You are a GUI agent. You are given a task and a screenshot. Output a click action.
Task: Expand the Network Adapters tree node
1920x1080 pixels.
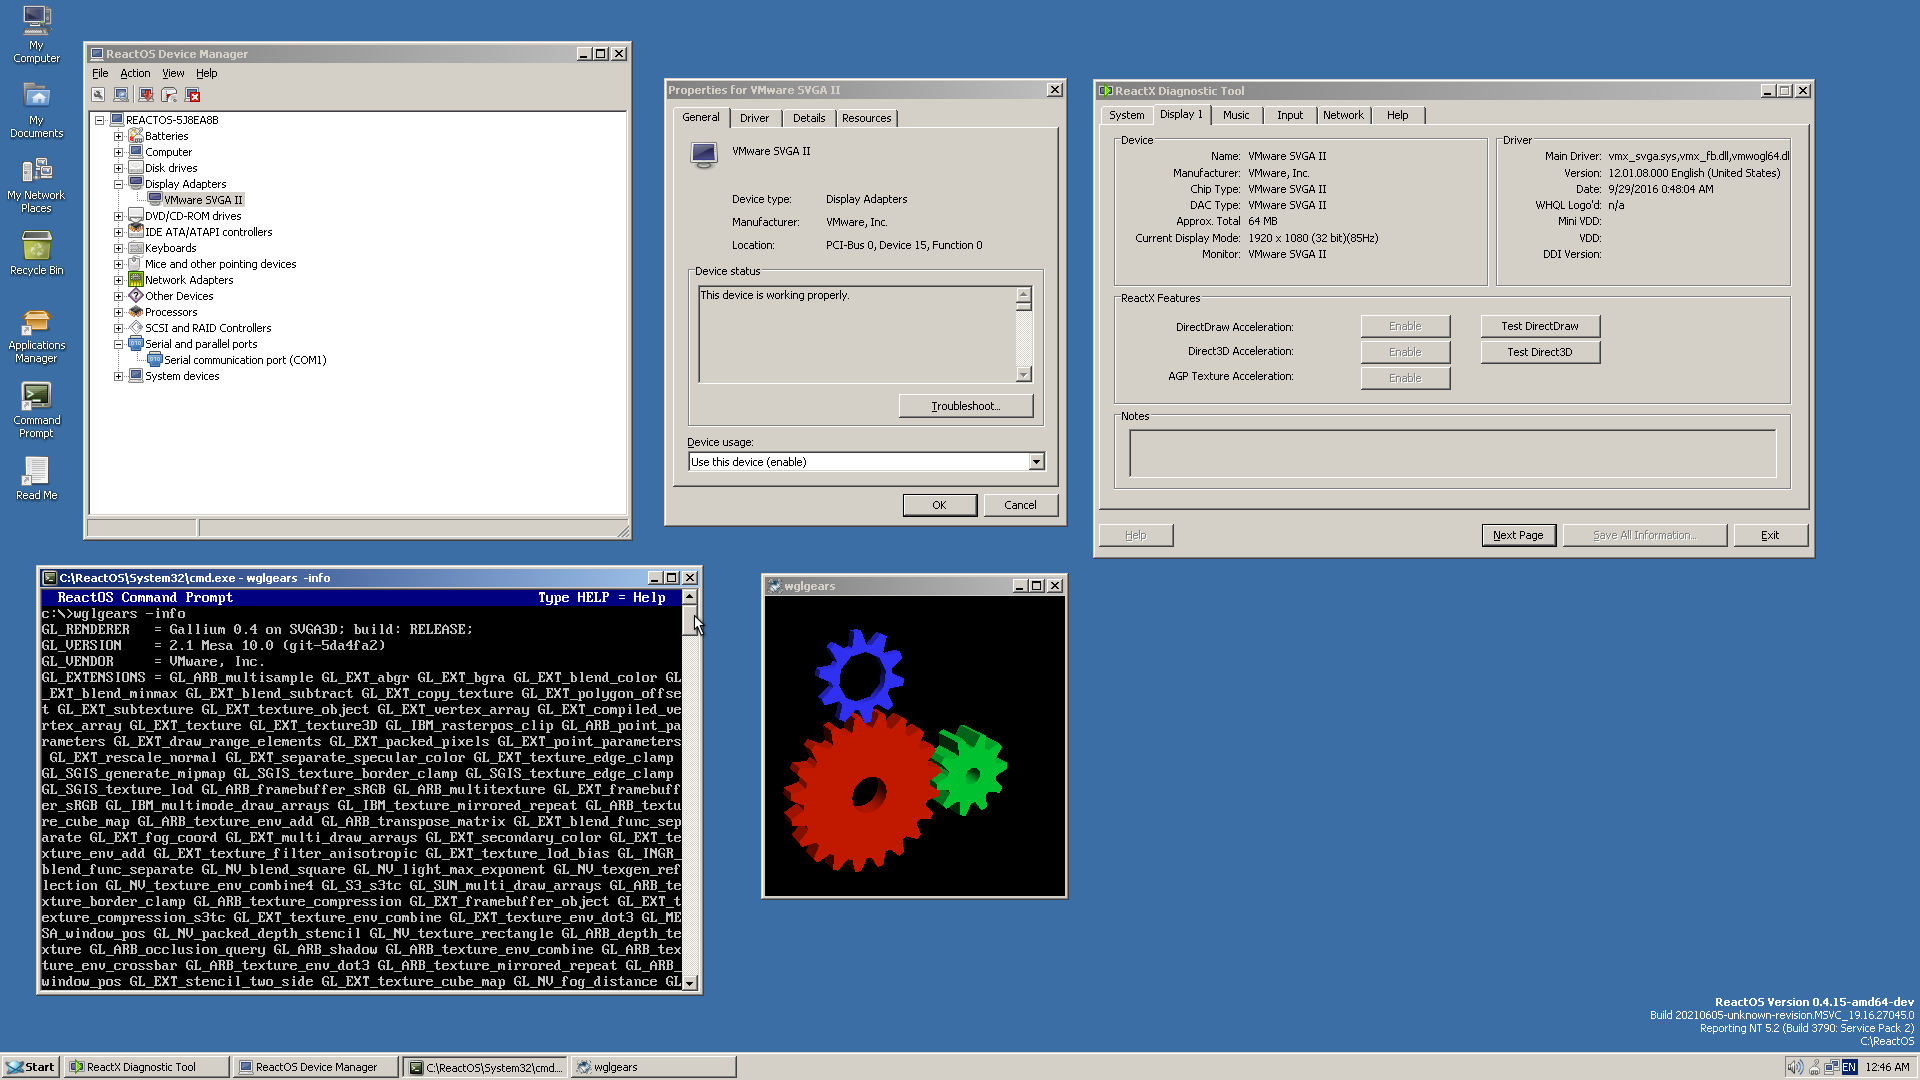(x=119, y=280)
